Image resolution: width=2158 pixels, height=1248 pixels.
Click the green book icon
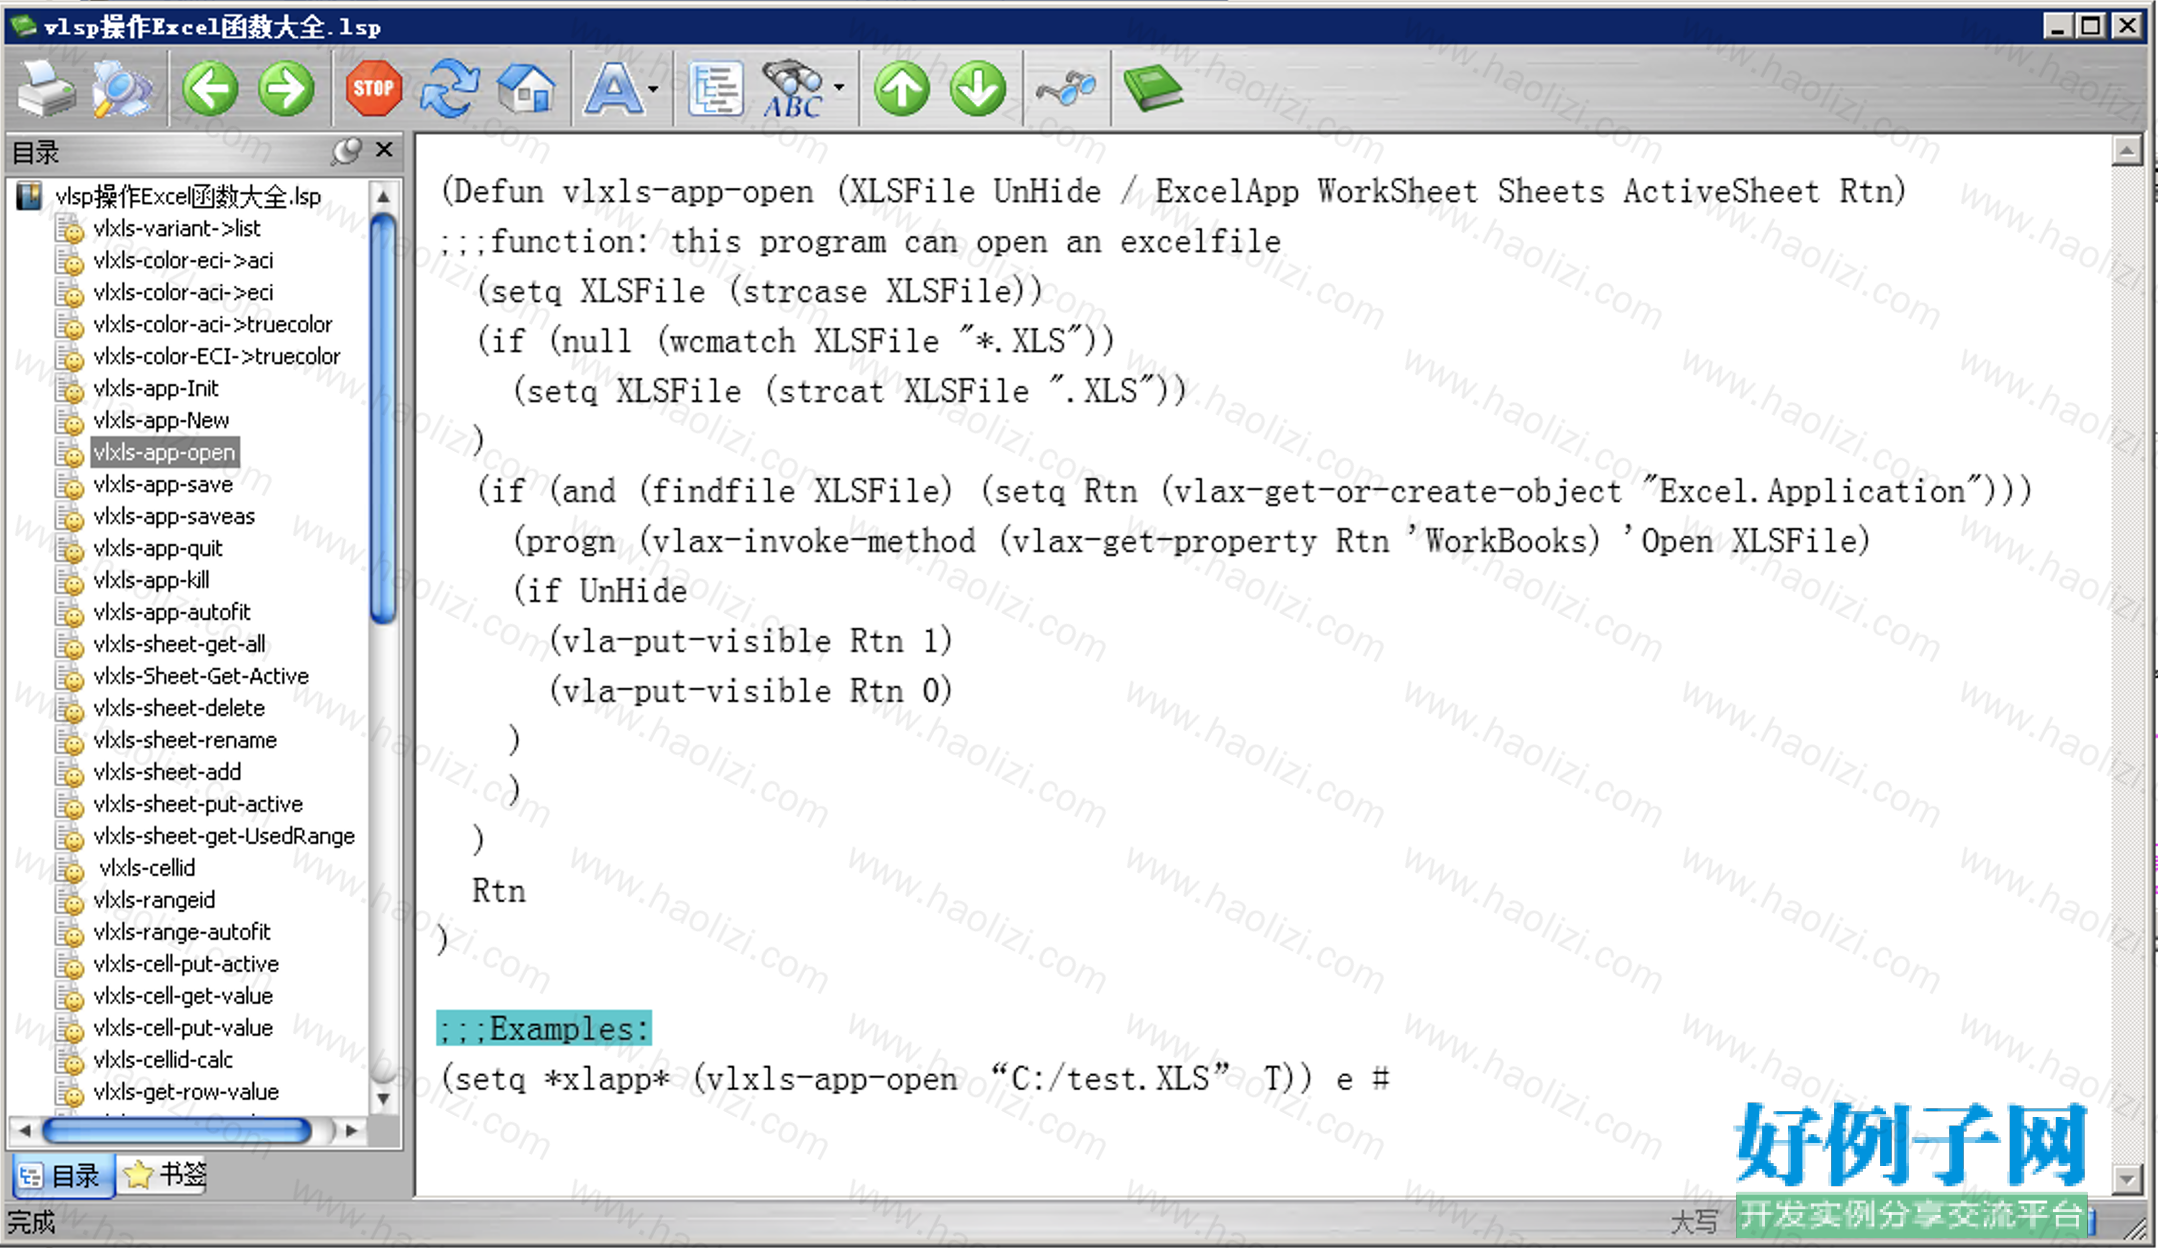[x=1152, y=90]
